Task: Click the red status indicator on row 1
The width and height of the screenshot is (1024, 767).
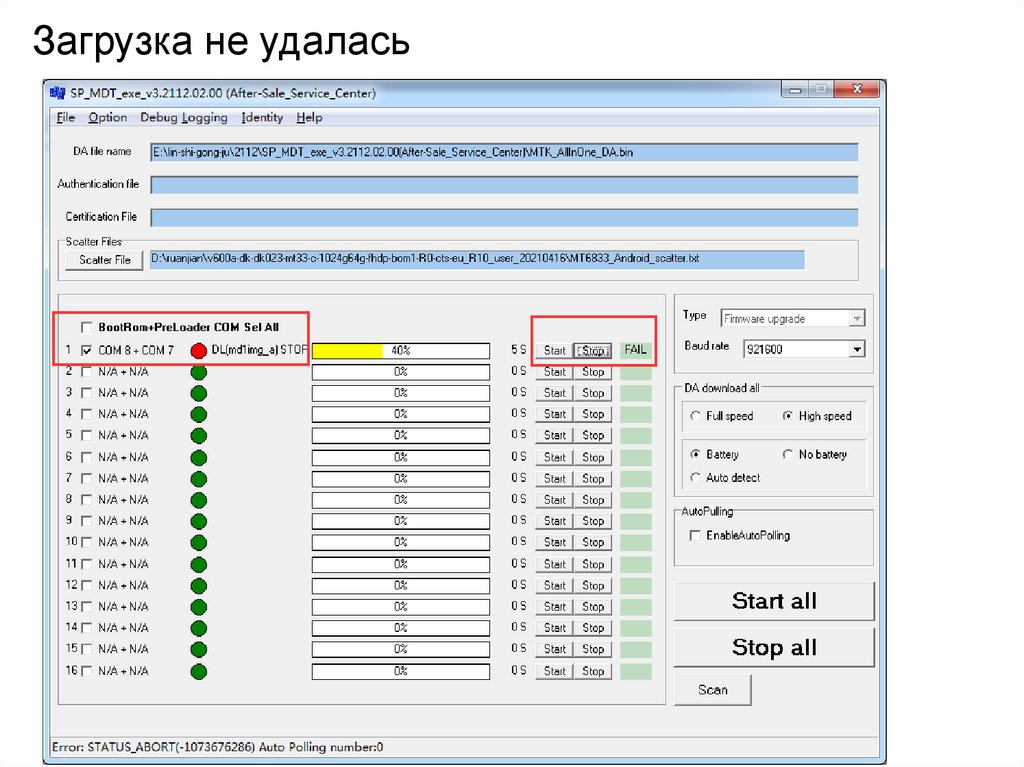Action: coord(199,351)
